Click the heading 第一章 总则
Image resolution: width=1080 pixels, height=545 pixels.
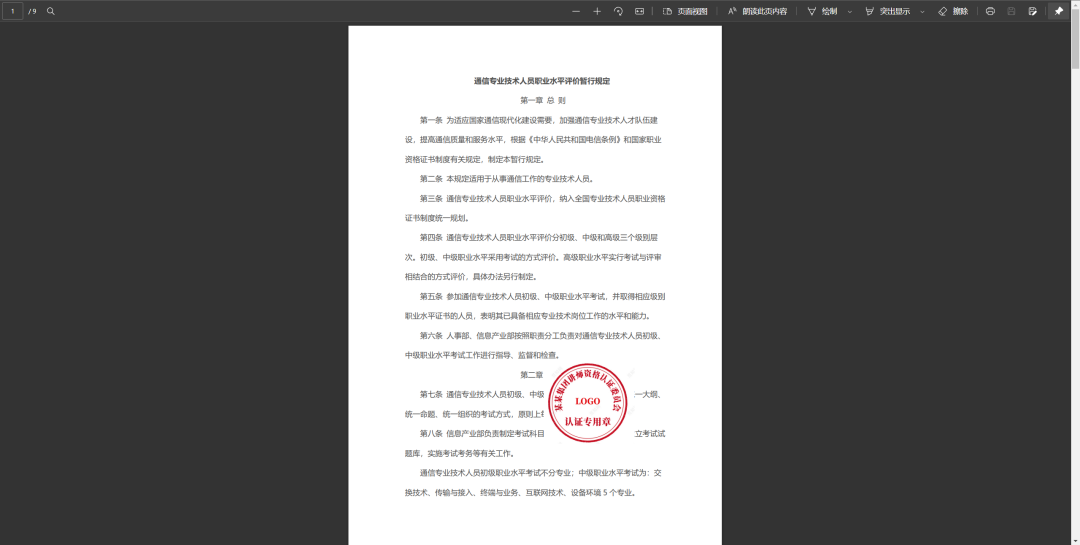click(x=543, y=100)
